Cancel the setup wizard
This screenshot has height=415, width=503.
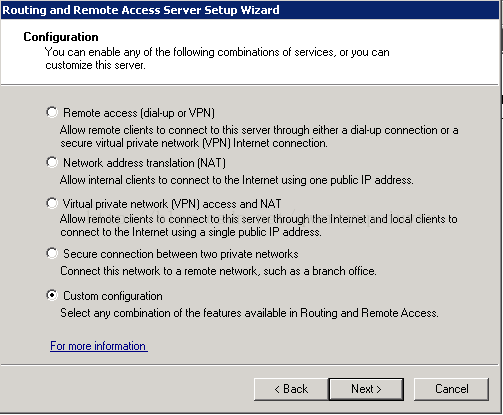(x=451, y=389)
